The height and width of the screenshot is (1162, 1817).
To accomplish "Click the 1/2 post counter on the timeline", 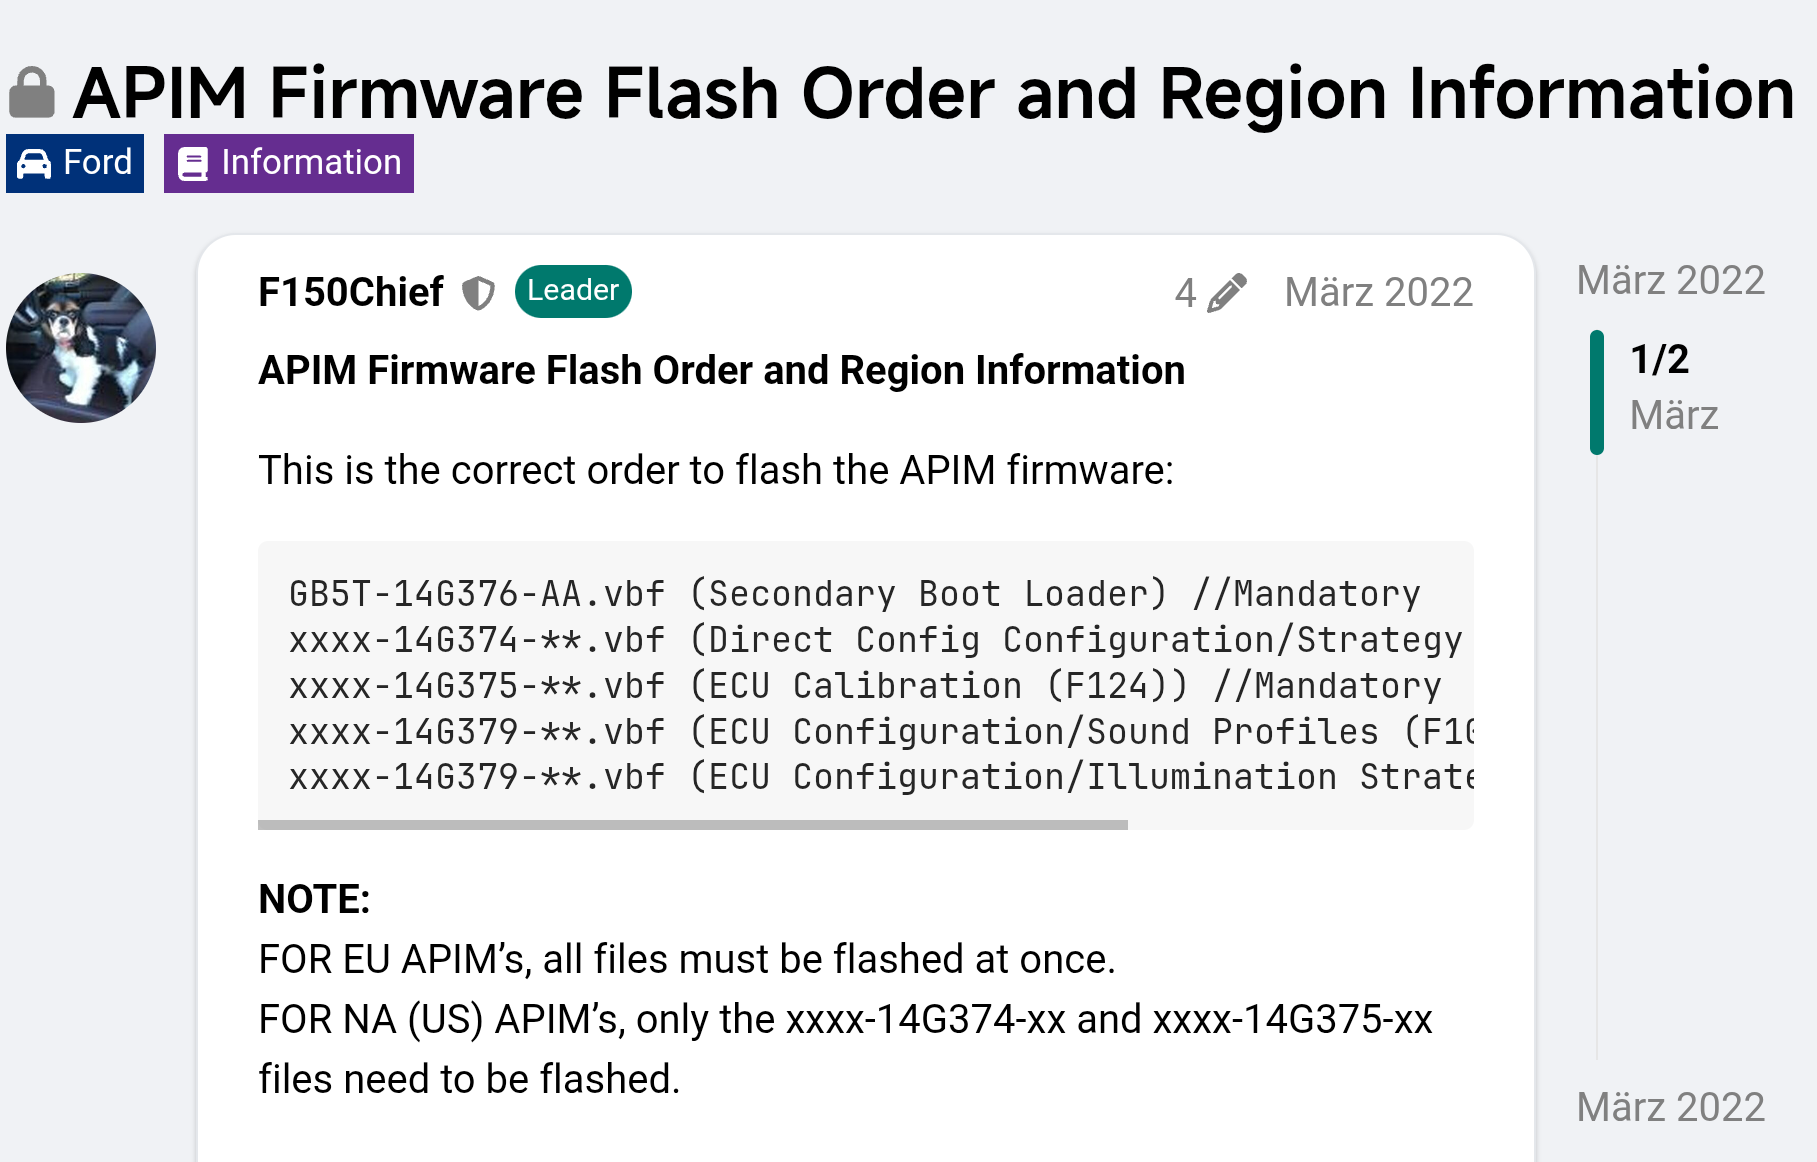I will pyautogui.click(x=1659, y=361).
